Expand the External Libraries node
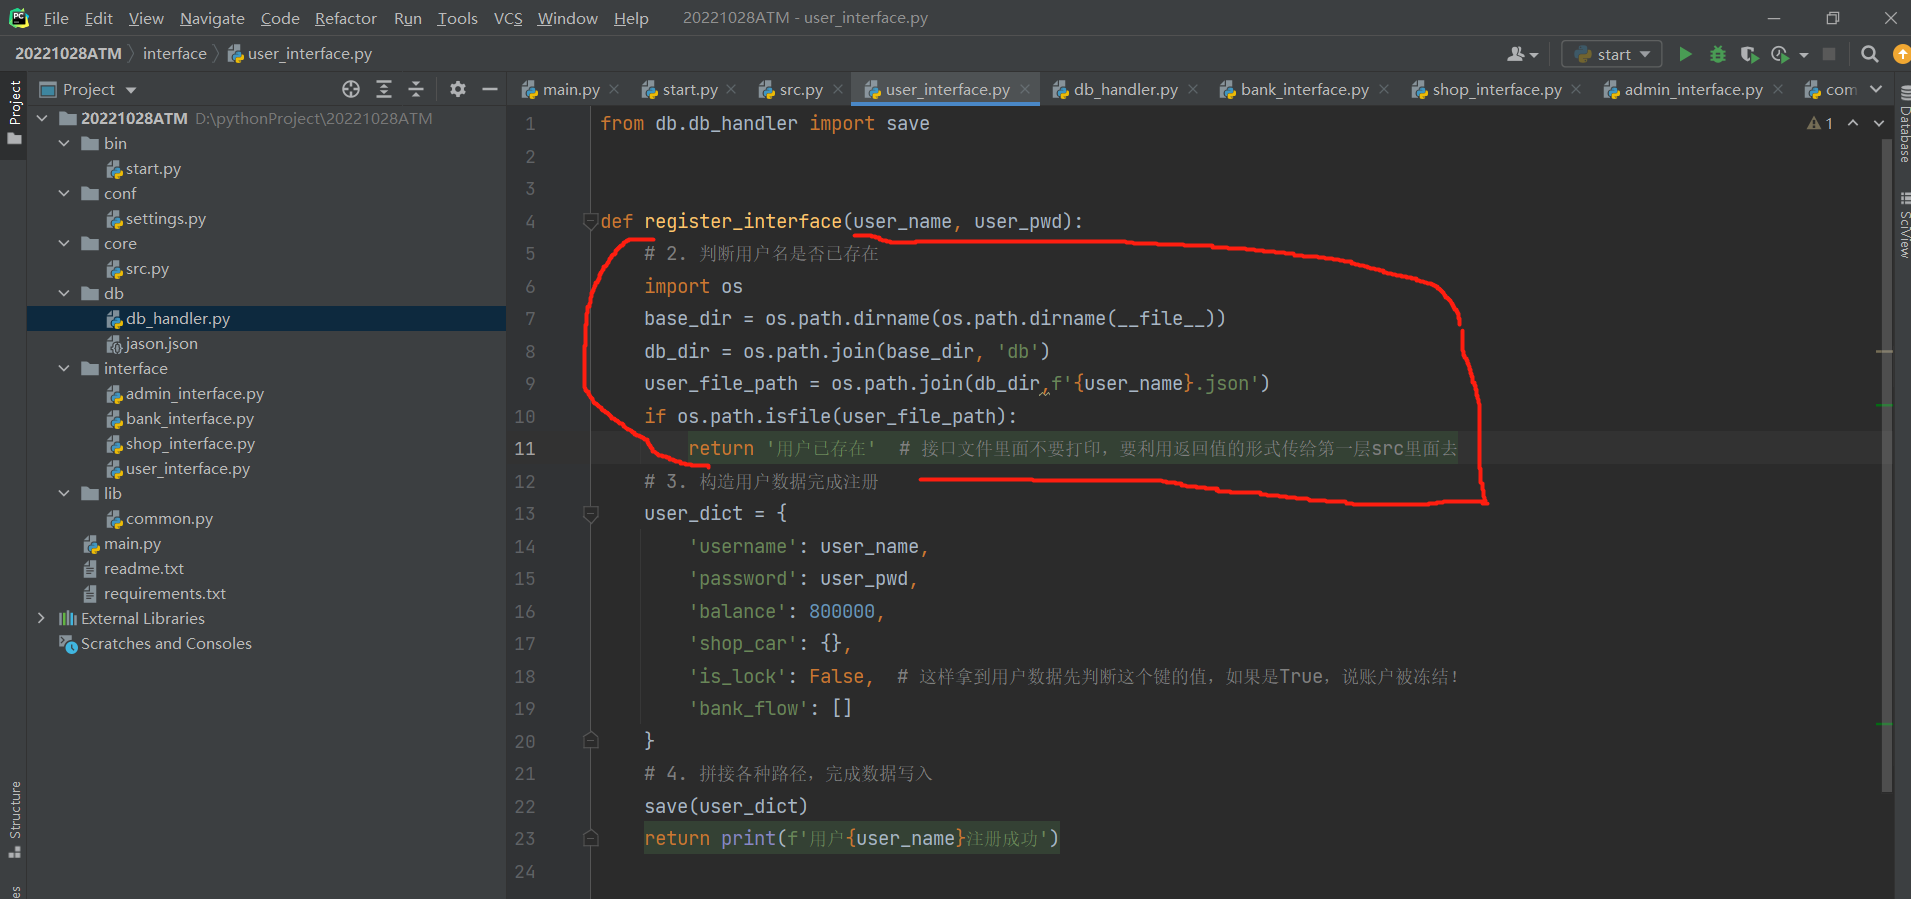This screenshot has width=1911, height=899. point(41,618)
